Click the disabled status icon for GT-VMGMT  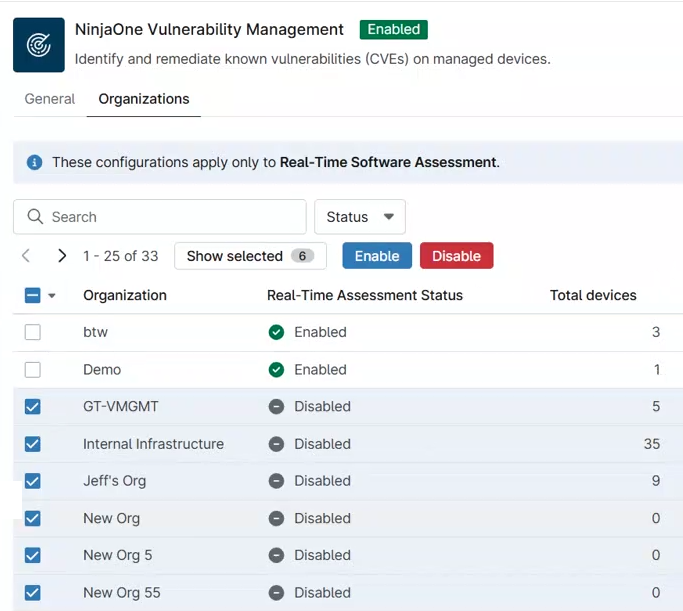(276, 407)
